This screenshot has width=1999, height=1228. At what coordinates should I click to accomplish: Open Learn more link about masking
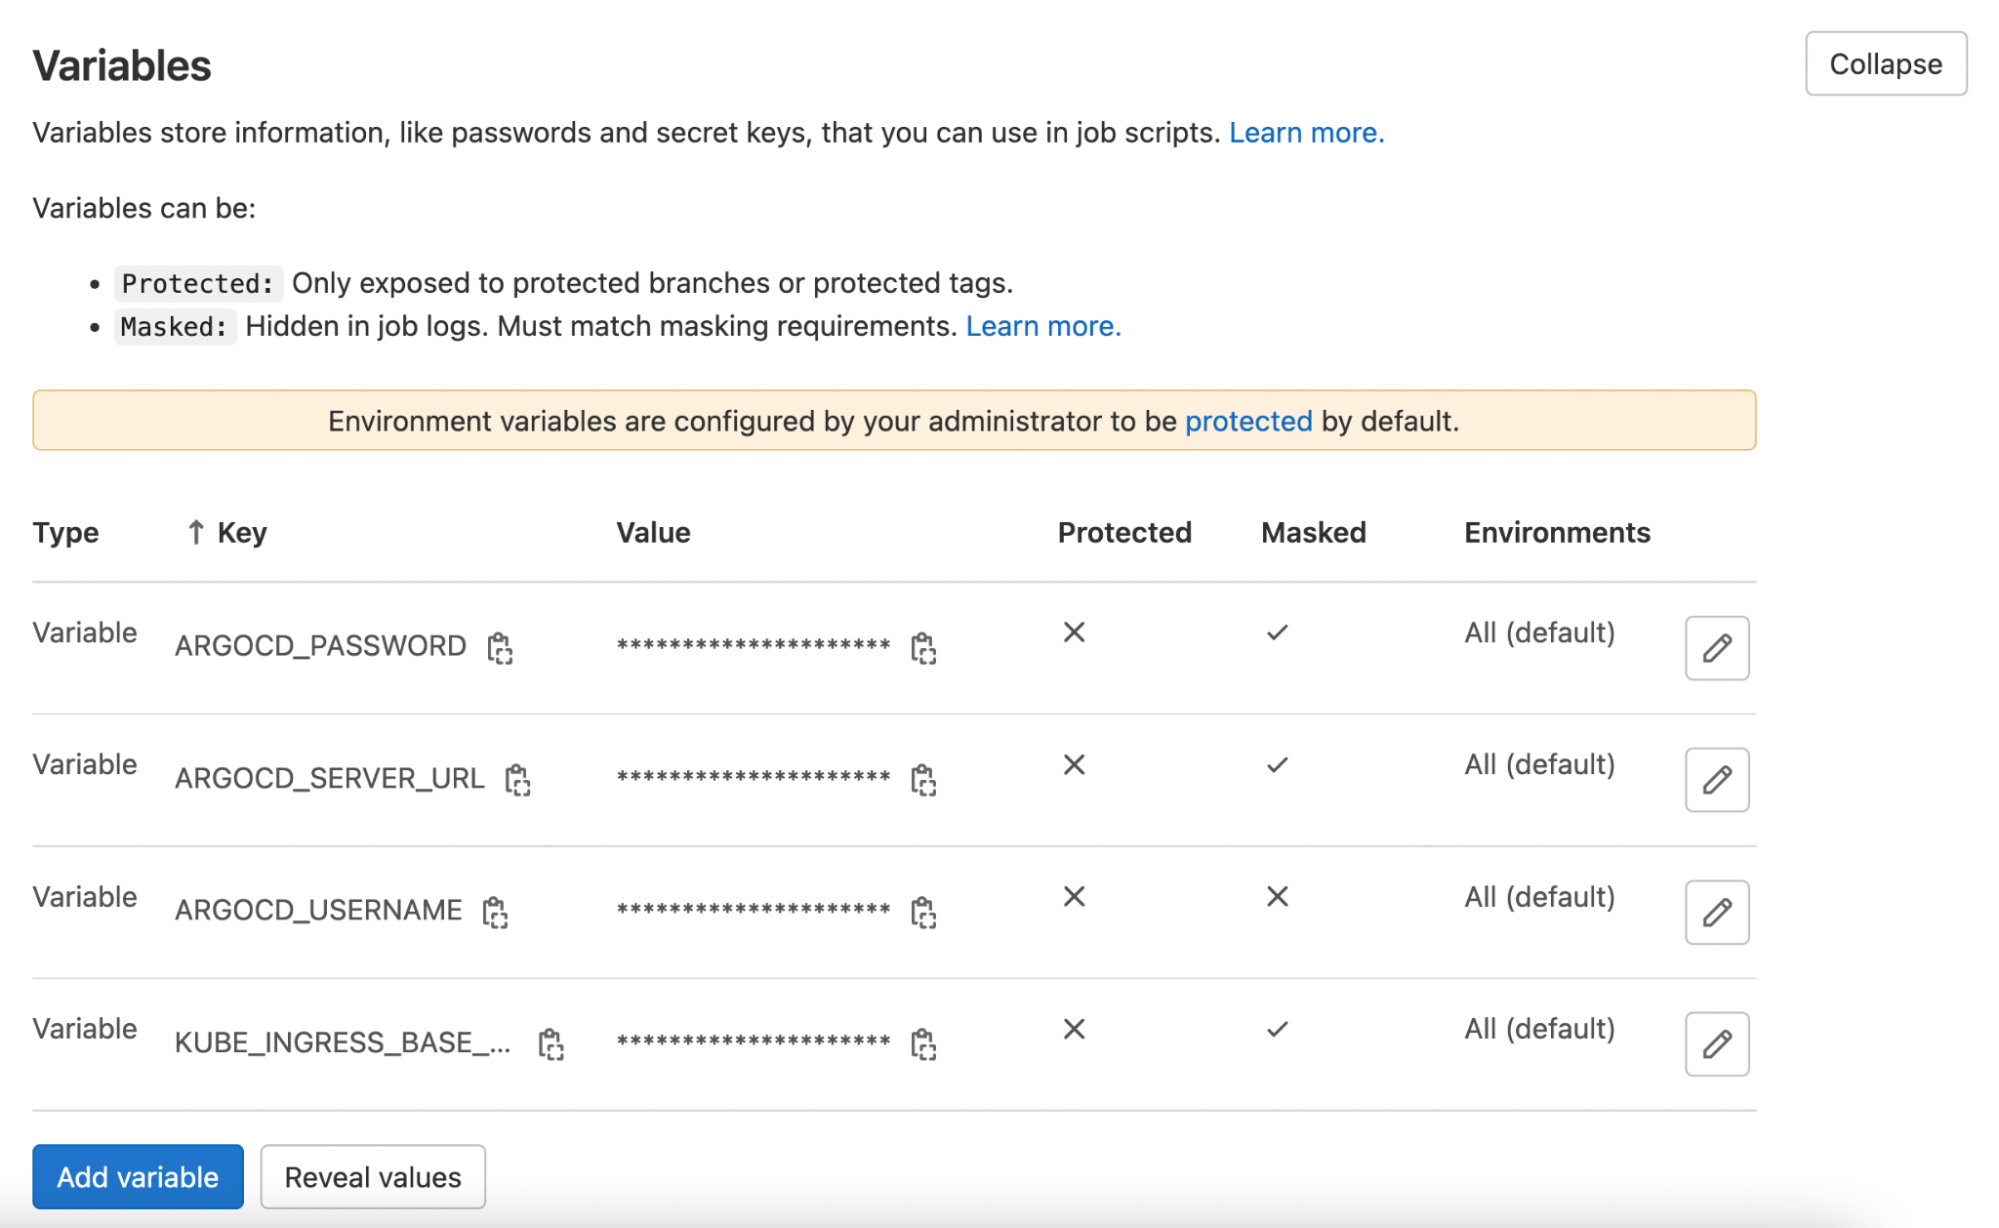tap(1043, 327)
